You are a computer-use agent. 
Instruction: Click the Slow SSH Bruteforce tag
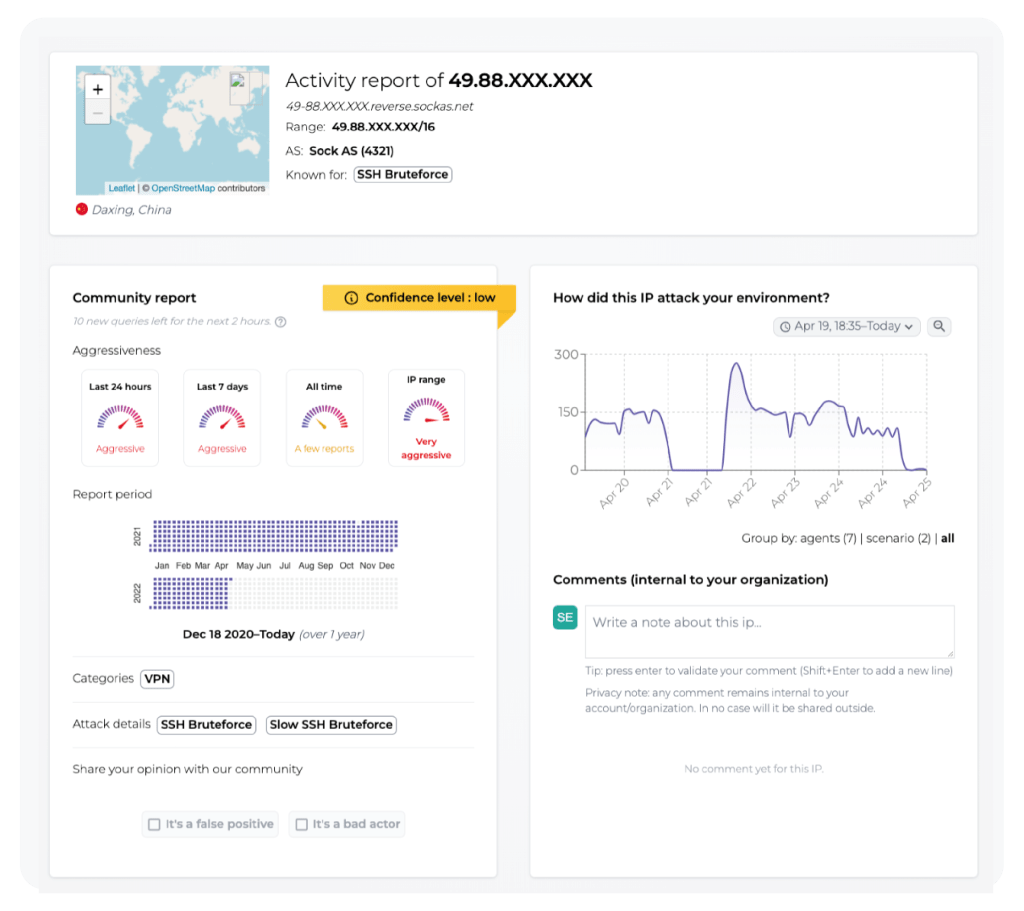pos(331,725)
